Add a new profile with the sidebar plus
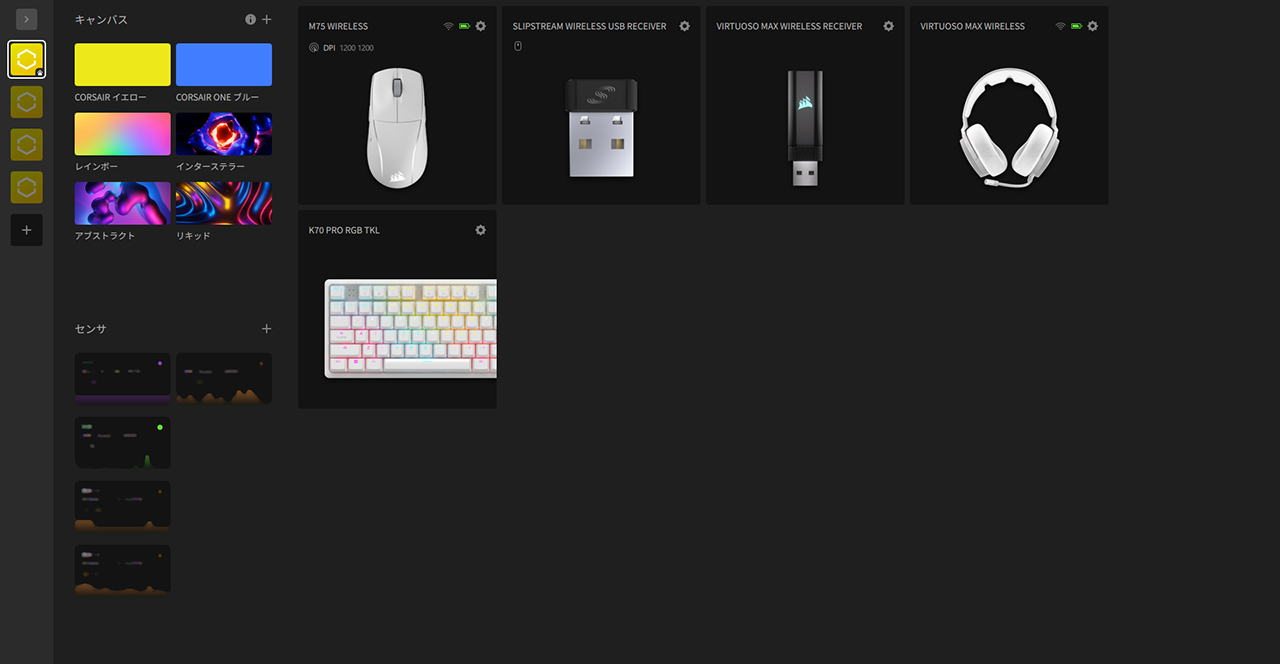 [27, 230]
